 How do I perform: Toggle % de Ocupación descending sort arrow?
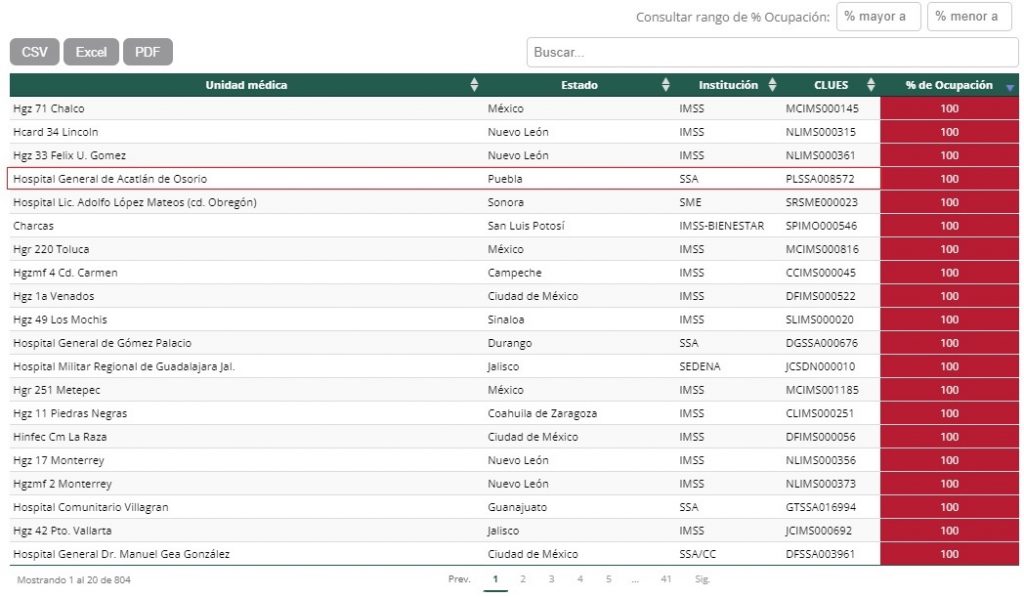point(1009,87)
